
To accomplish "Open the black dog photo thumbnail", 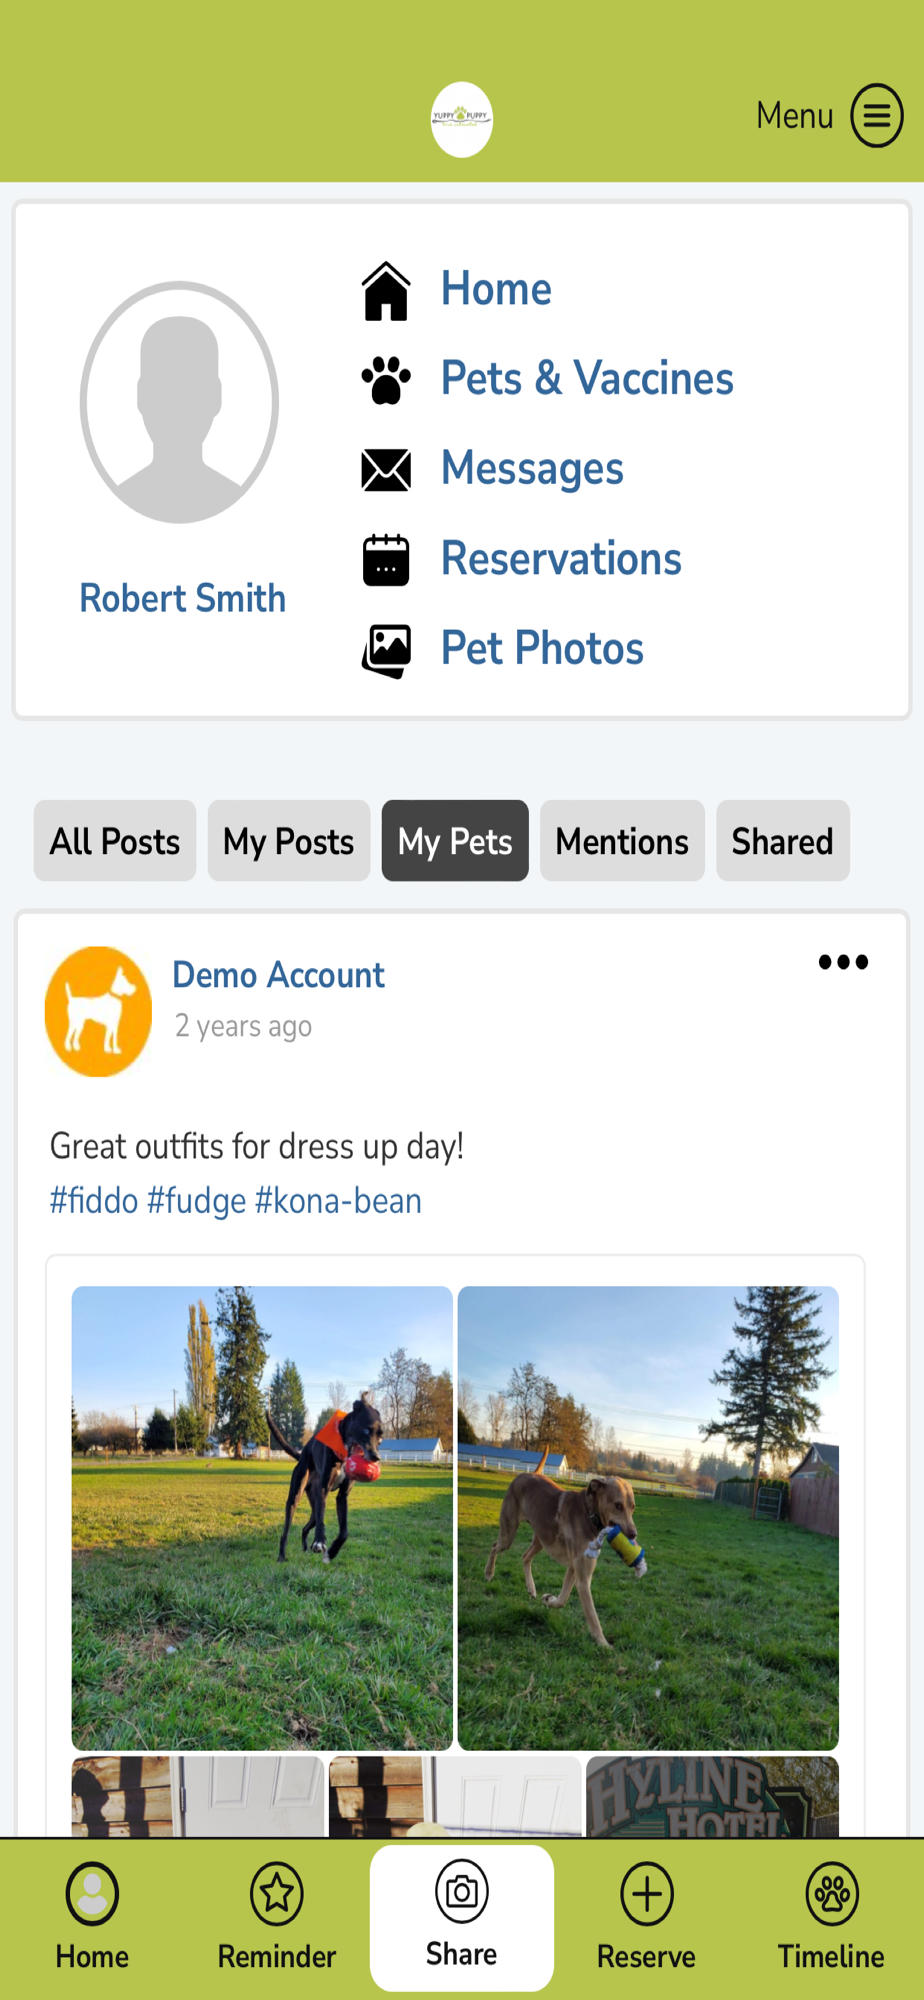I will [262, 1517].
